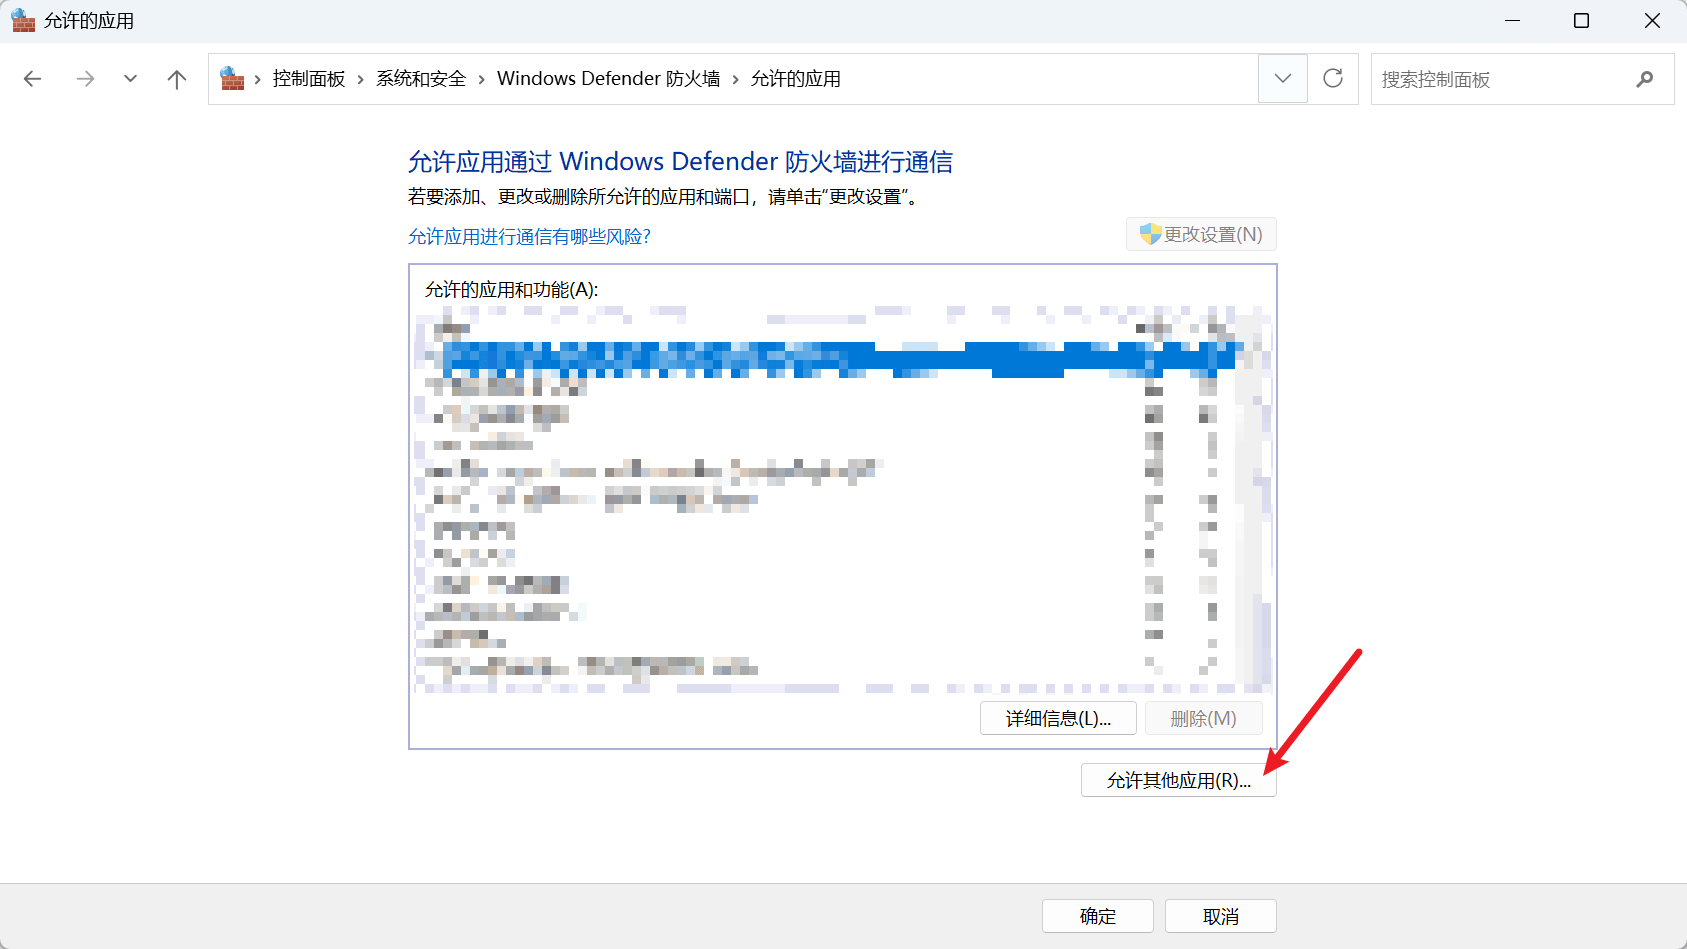Click the Forward navigation arrow

click(85, 79)
